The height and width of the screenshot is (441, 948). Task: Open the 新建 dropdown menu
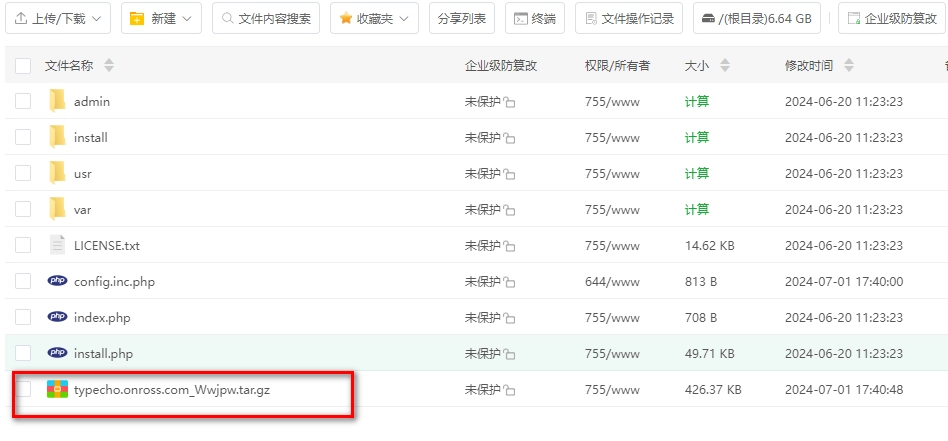[x=161, y=18]
